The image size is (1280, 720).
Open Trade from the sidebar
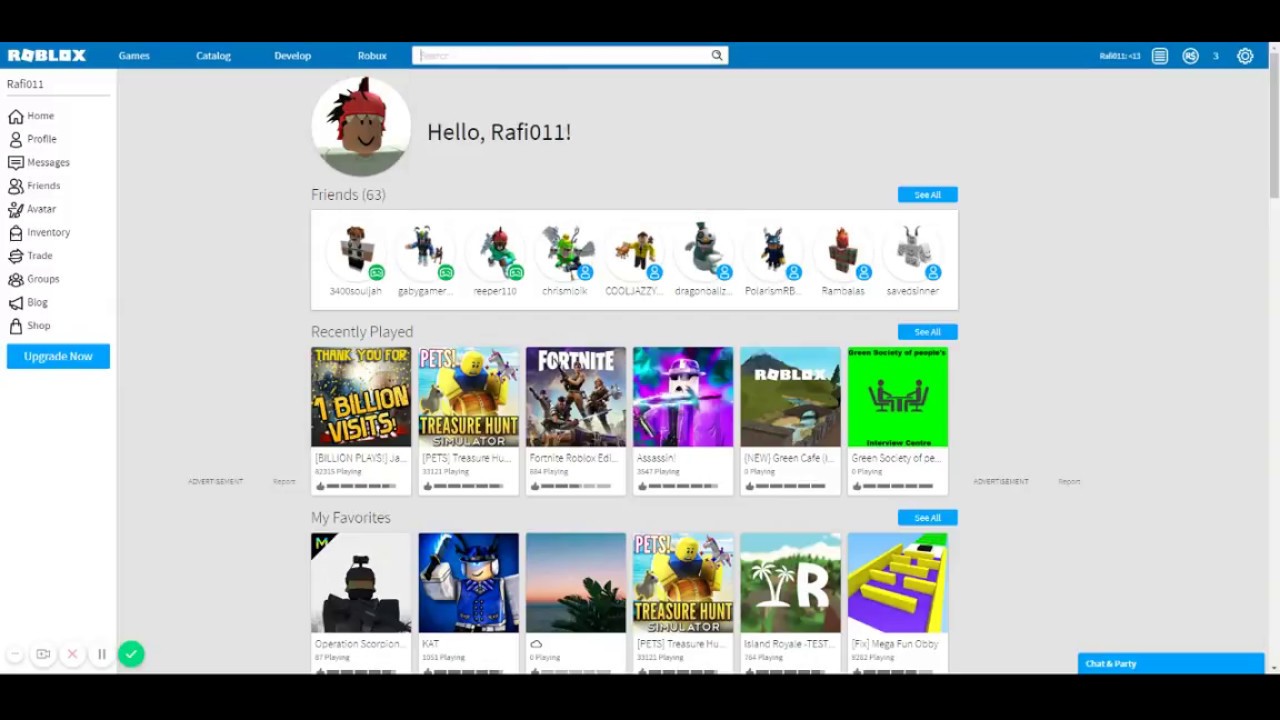tap(31, 256)
